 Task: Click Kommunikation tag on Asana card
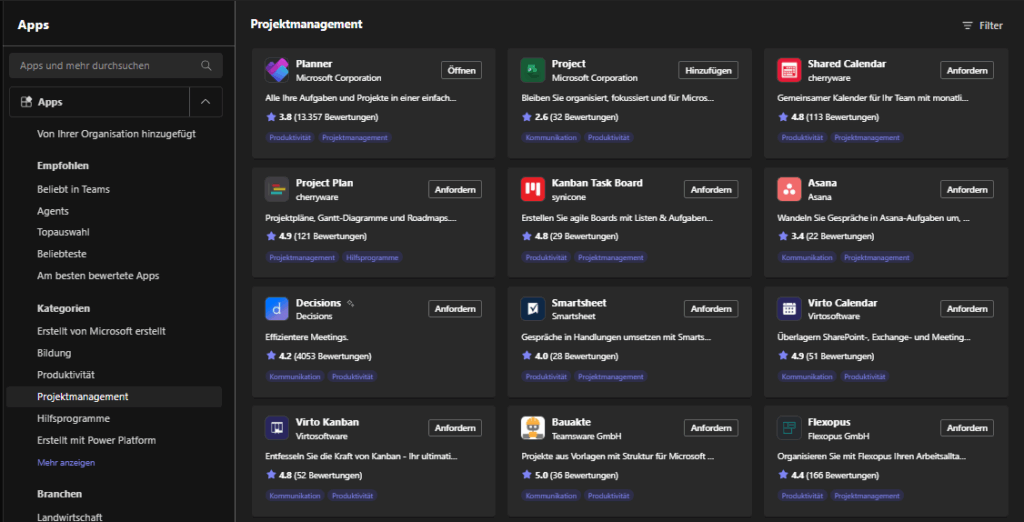[x=807, y=257]
